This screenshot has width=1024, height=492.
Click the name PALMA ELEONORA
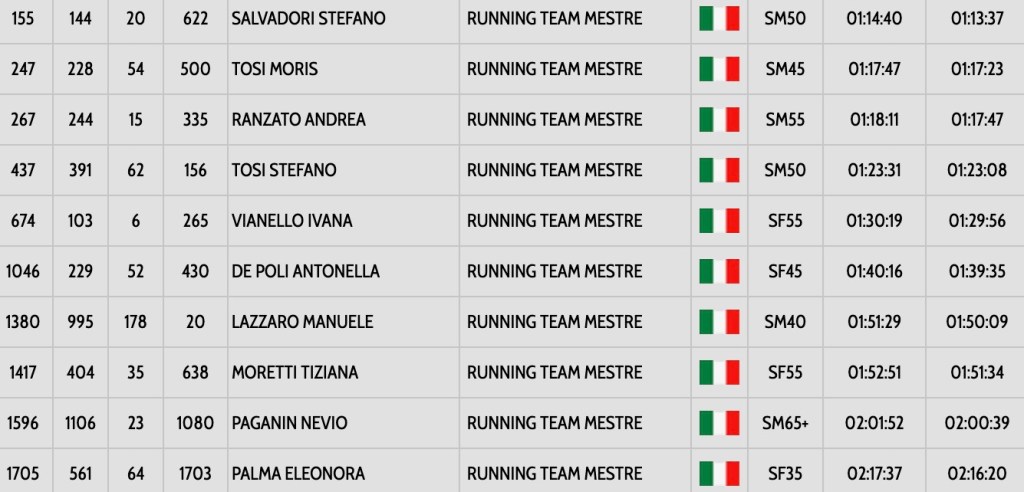coord(298,473)
